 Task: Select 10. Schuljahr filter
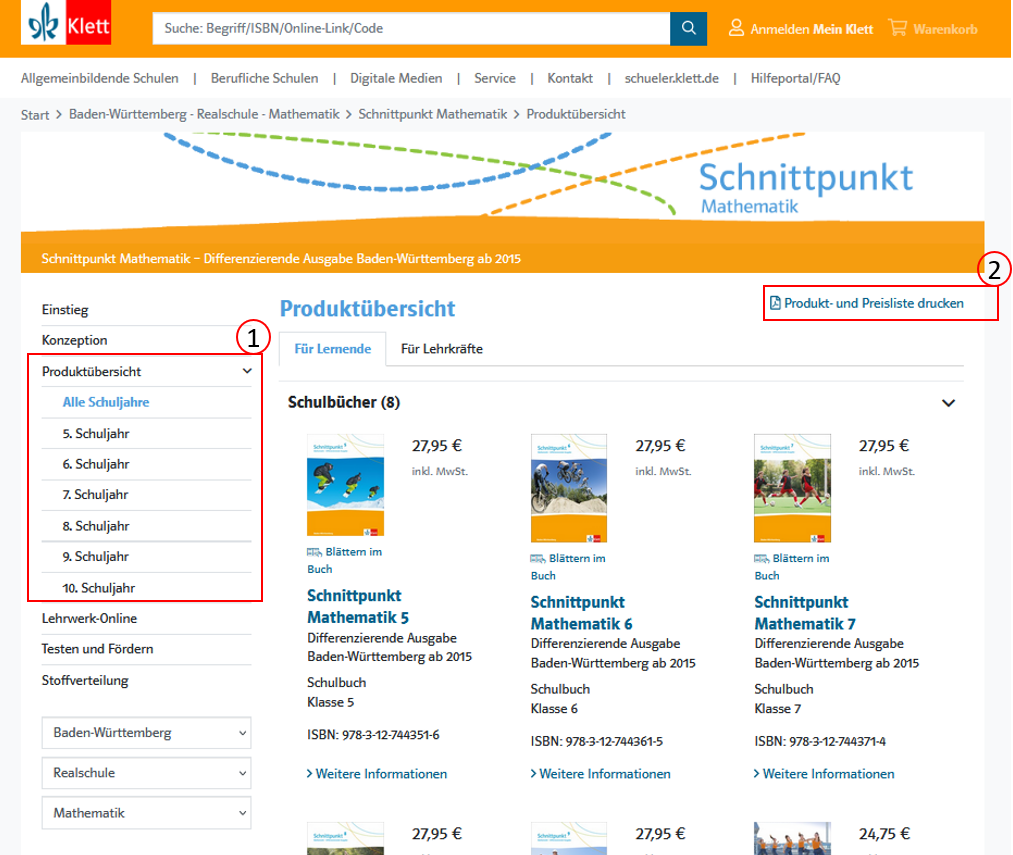click(x=98, y=588)
